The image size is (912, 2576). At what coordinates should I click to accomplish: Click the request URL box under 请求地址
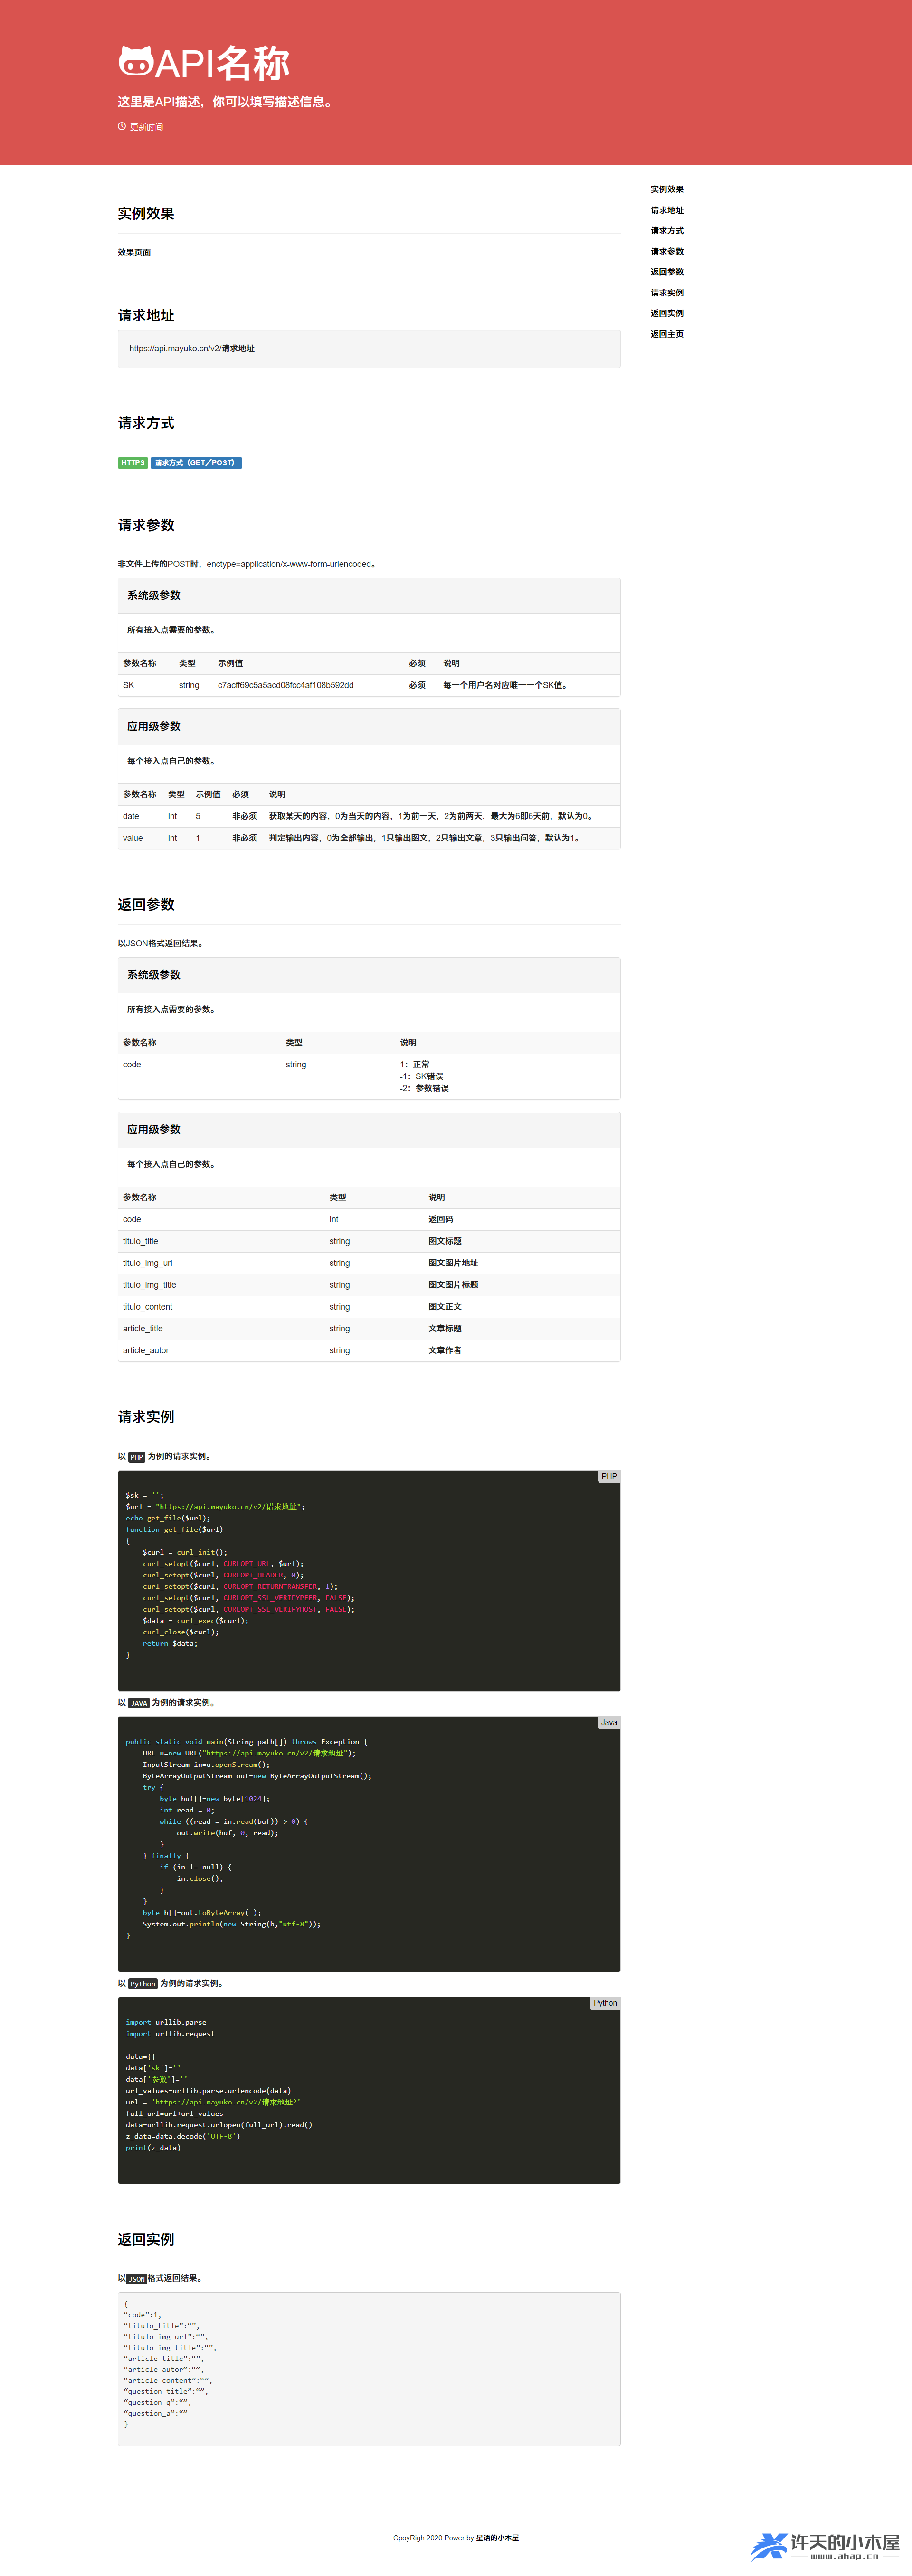[369, 349]
